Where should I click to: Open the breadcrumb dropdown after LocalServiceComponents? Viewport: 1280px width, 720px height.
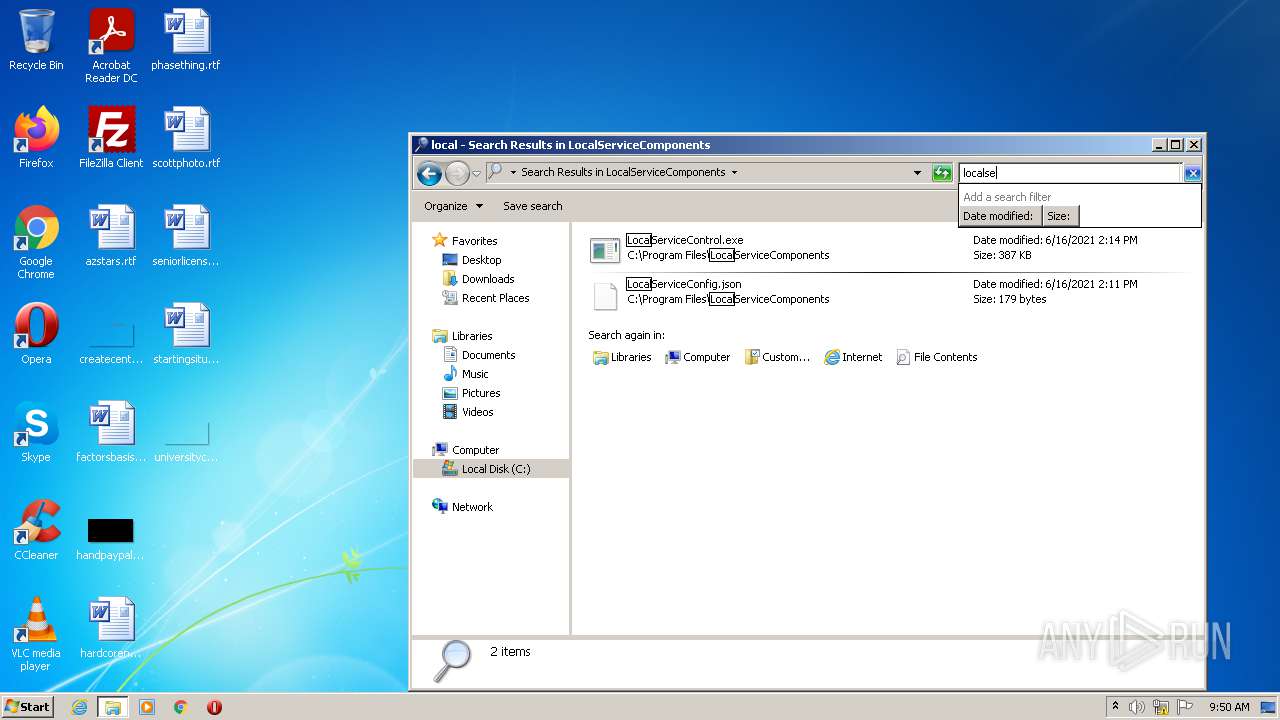[734, 172]
